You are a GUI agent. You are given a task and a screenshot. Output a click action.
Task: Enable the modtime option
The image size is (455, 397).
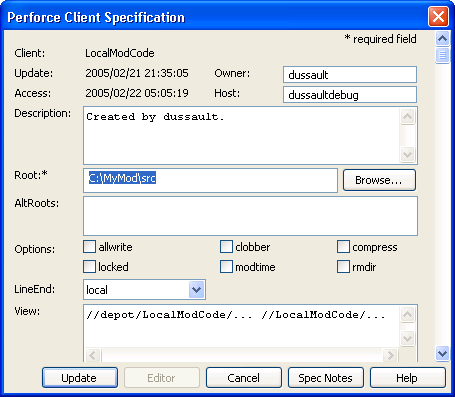tap(226, 267)
